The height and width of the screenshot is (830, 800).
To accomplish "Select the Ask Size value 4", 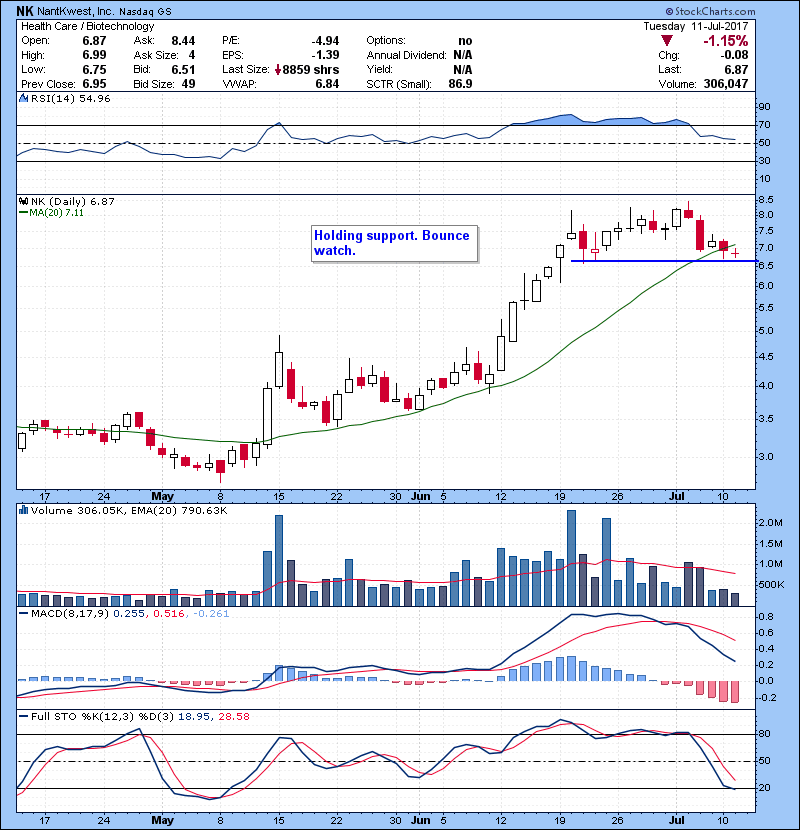I will (192, 55).
